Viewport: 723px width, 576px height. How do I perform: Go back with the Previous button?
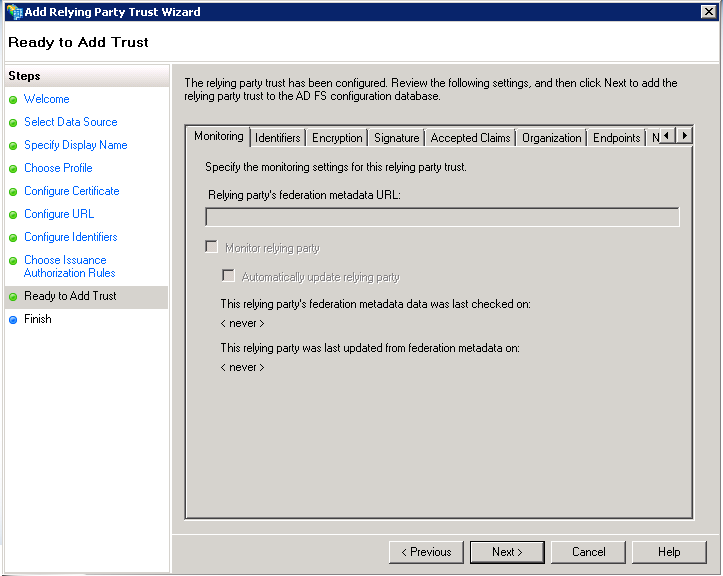[426, 552]
